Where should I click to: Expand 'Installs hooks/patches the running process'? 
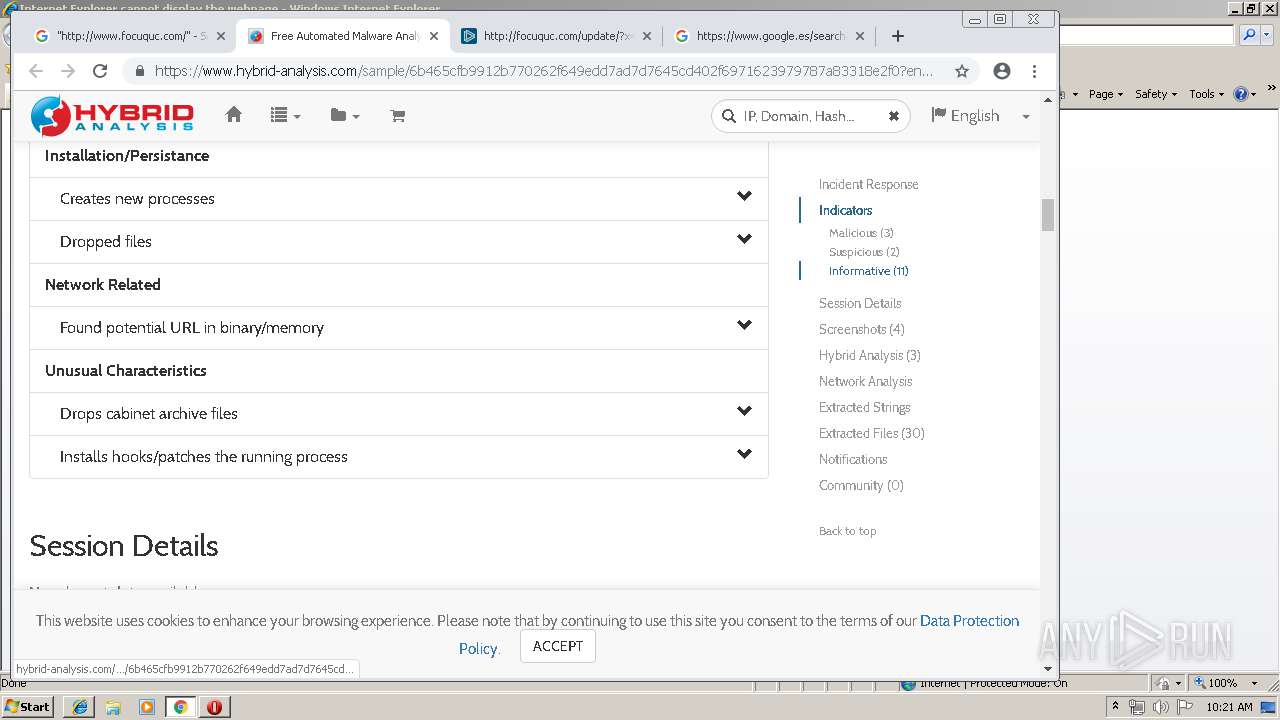(x=399, y=457)
